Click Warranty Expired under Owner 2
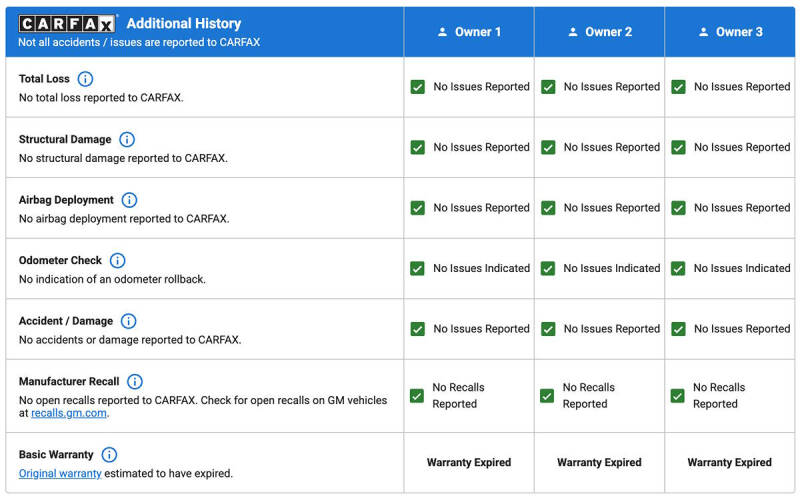Viewport: 800px width, 500px height. [x=599, y=463]
